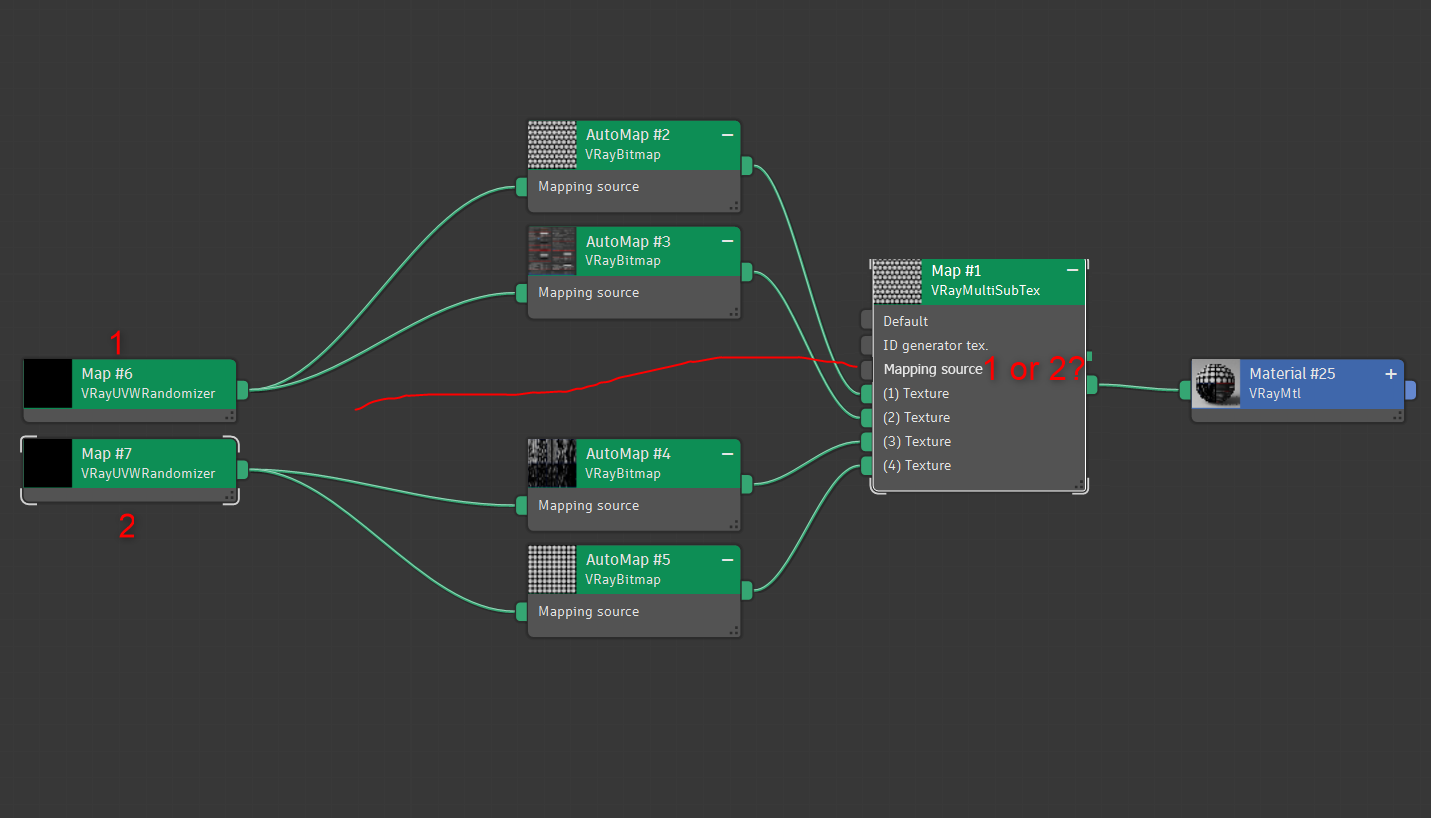Grab AutoMap #2 node resize grip
Screen dimensions: 1431x818
tap(734, 206)
